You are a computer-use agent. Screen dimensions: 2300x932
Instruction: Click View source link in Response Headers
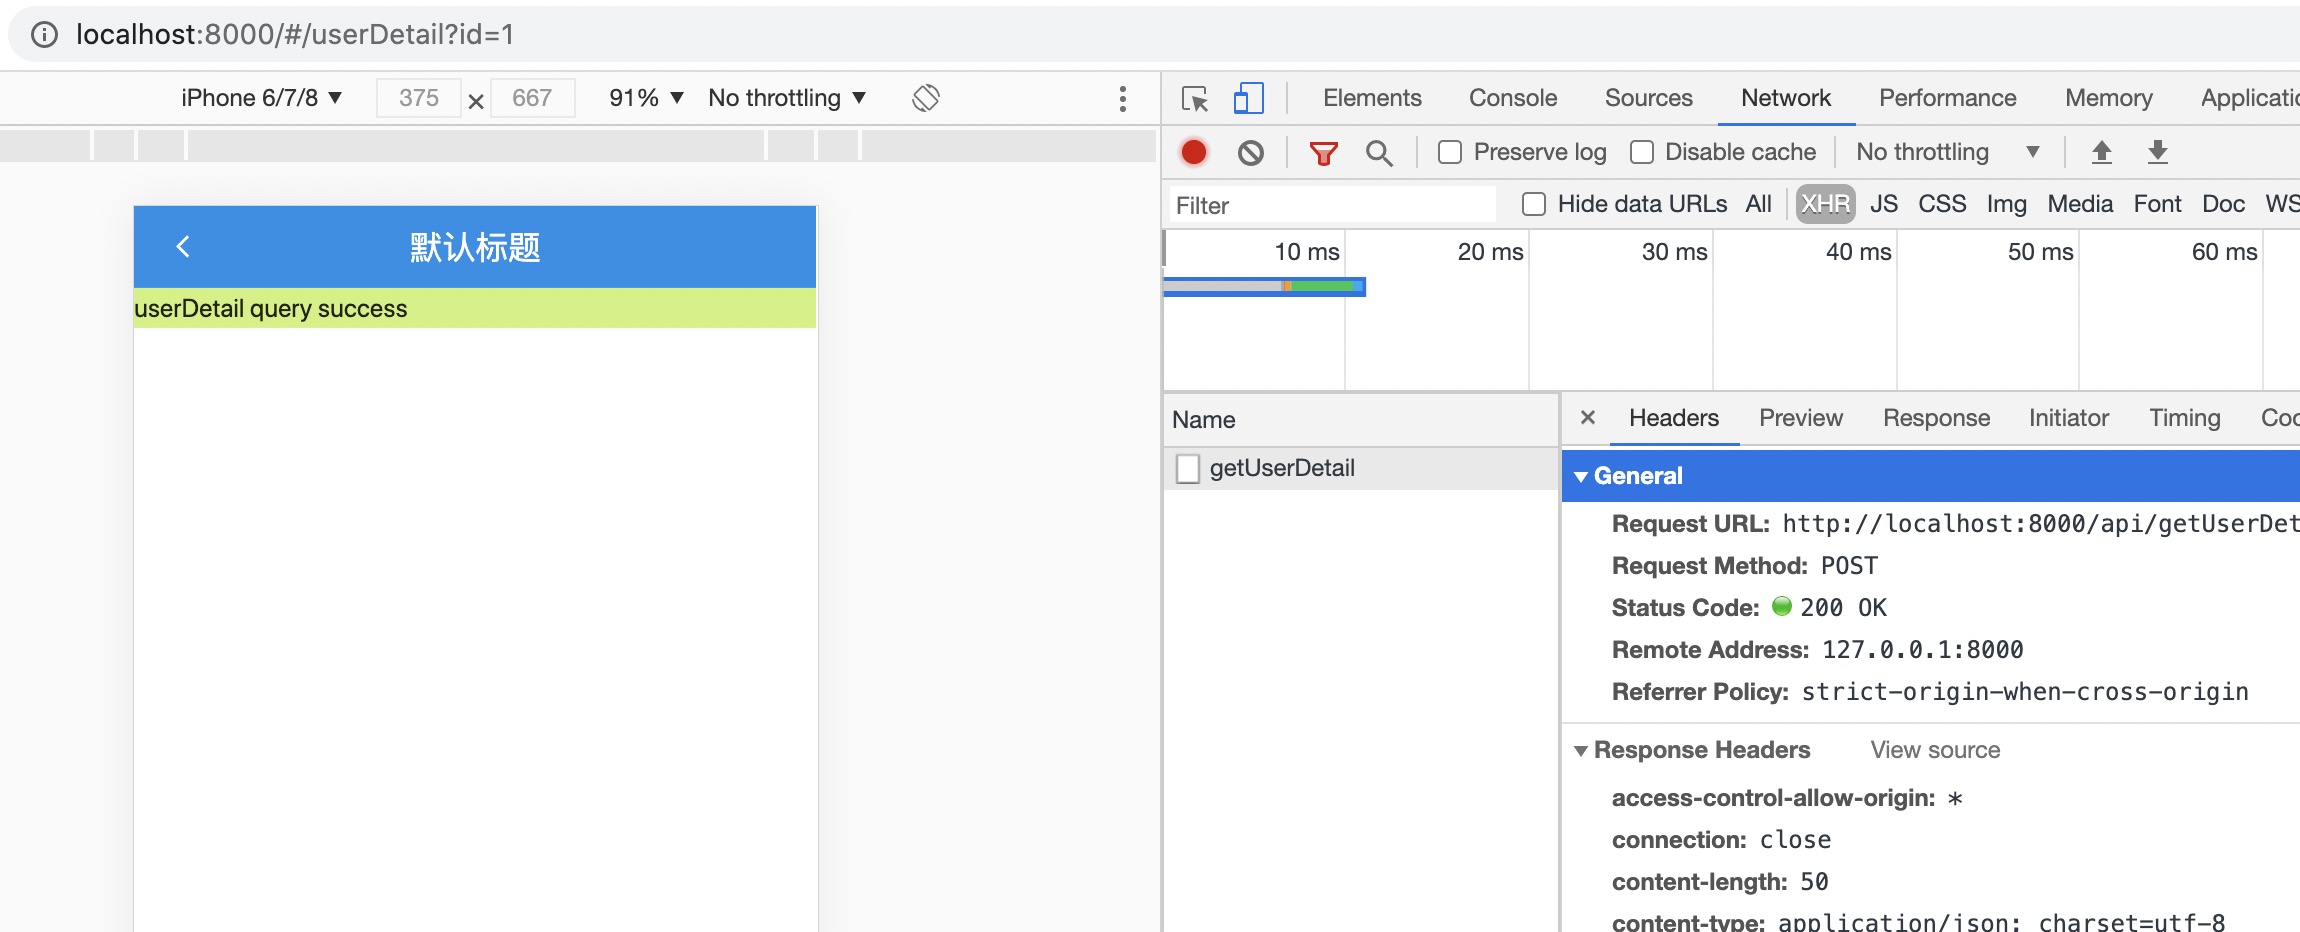click(1935, 750)
